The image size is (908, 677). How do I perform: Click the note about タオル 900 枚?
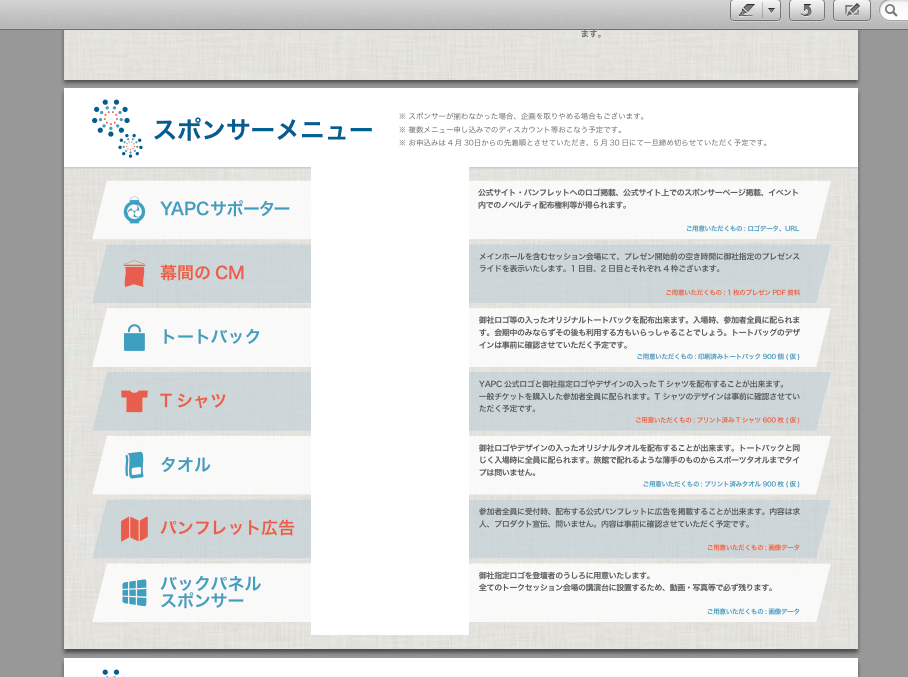[x=721, y=484]
